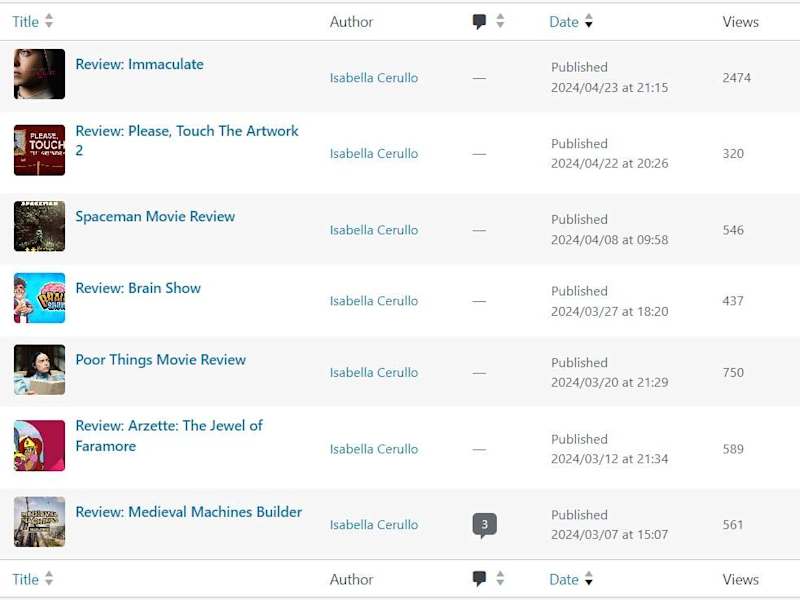Image resolution: width=800 pixels, height=600 pixels.
Task: Toggle Date sort arrows in top header
Action: click(589, 21)
